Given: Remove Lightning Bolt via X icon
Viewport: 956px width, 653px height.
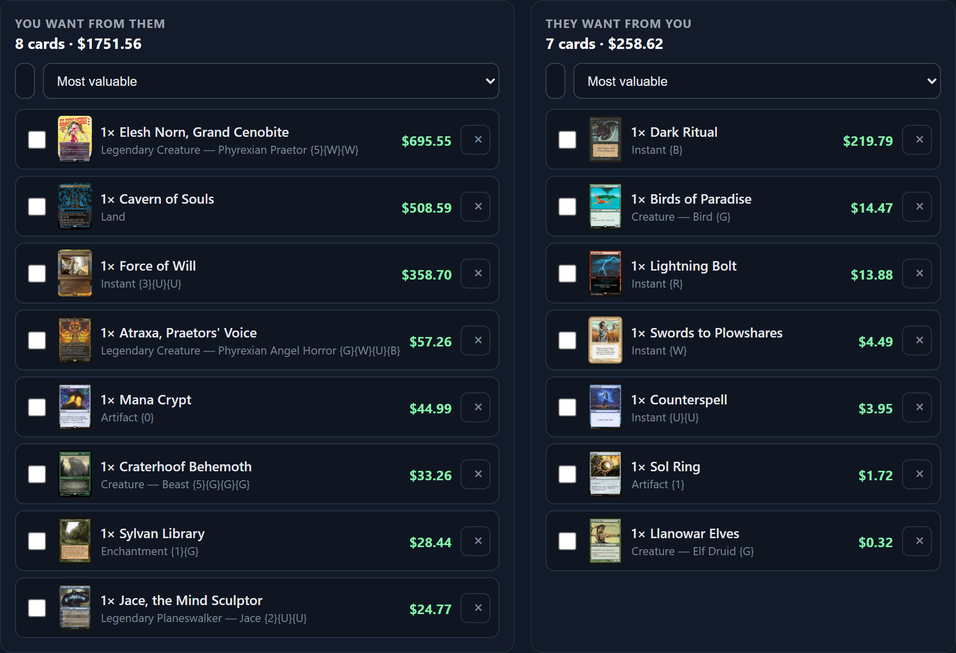Looking at the screenshot, I should (x=917, y=273).
